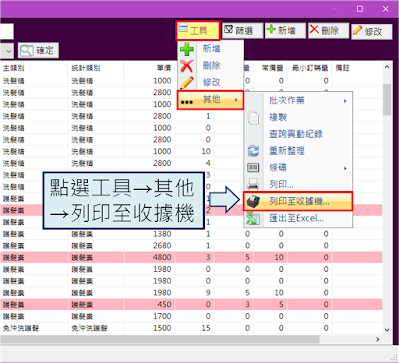
Task: Click the search input field at top left
Action: pos(7,32)
